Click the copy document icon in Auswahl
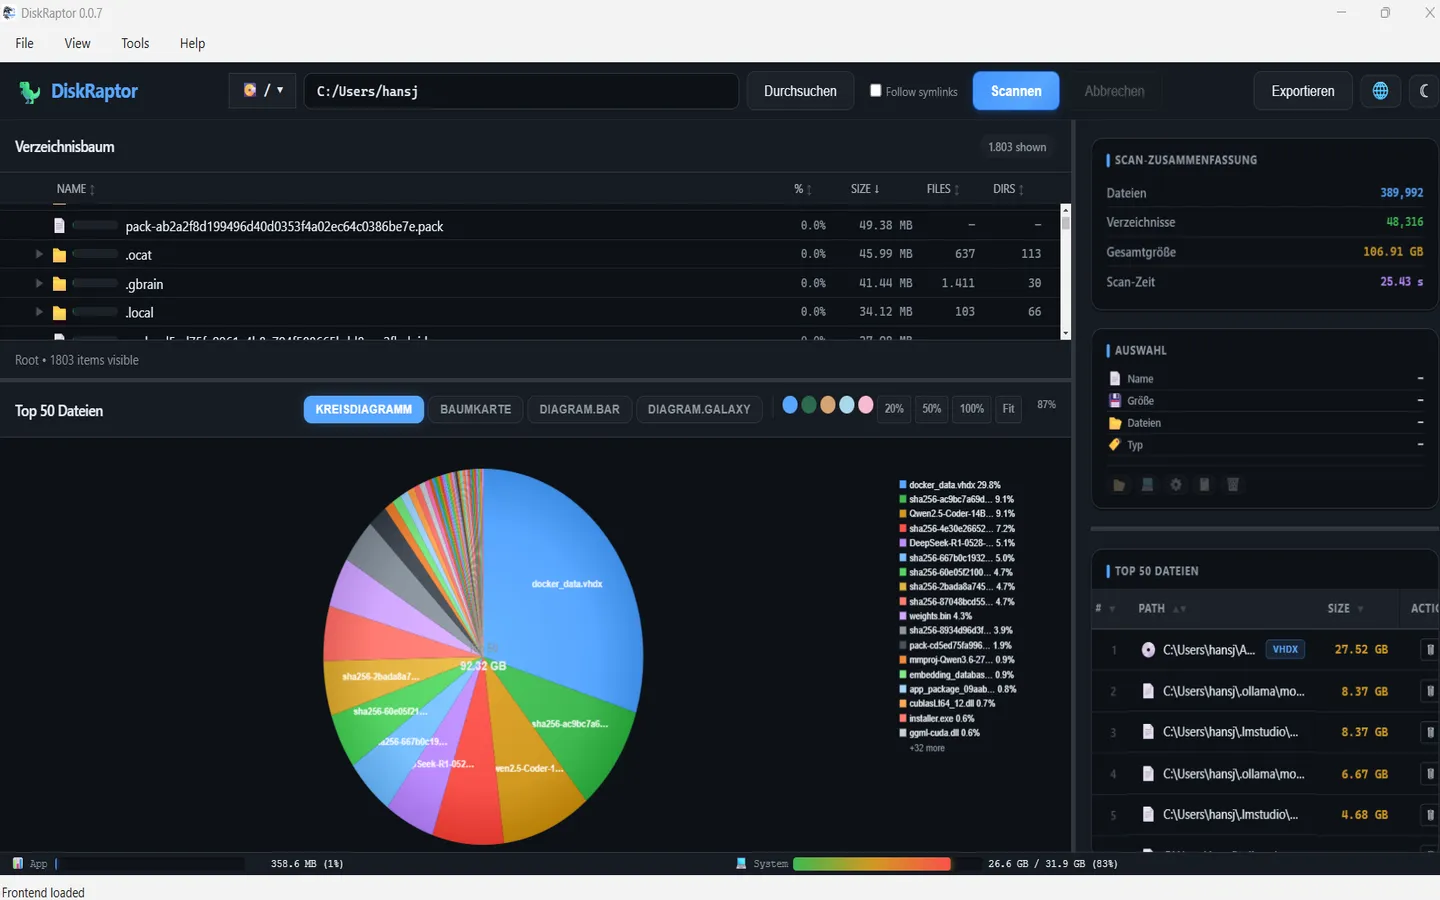The height and width of the screenshot is (900, 1440). (x=1204, y=485)
